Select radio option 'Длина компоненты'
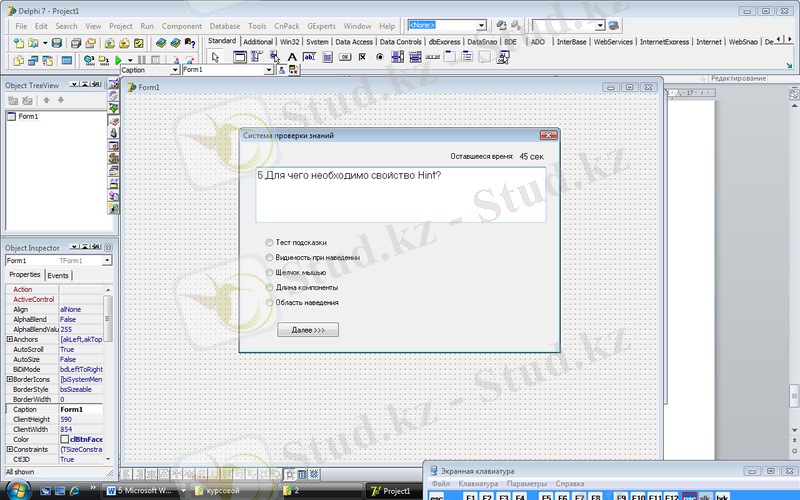This screenshot has width=800, height=500. [269, 287]
